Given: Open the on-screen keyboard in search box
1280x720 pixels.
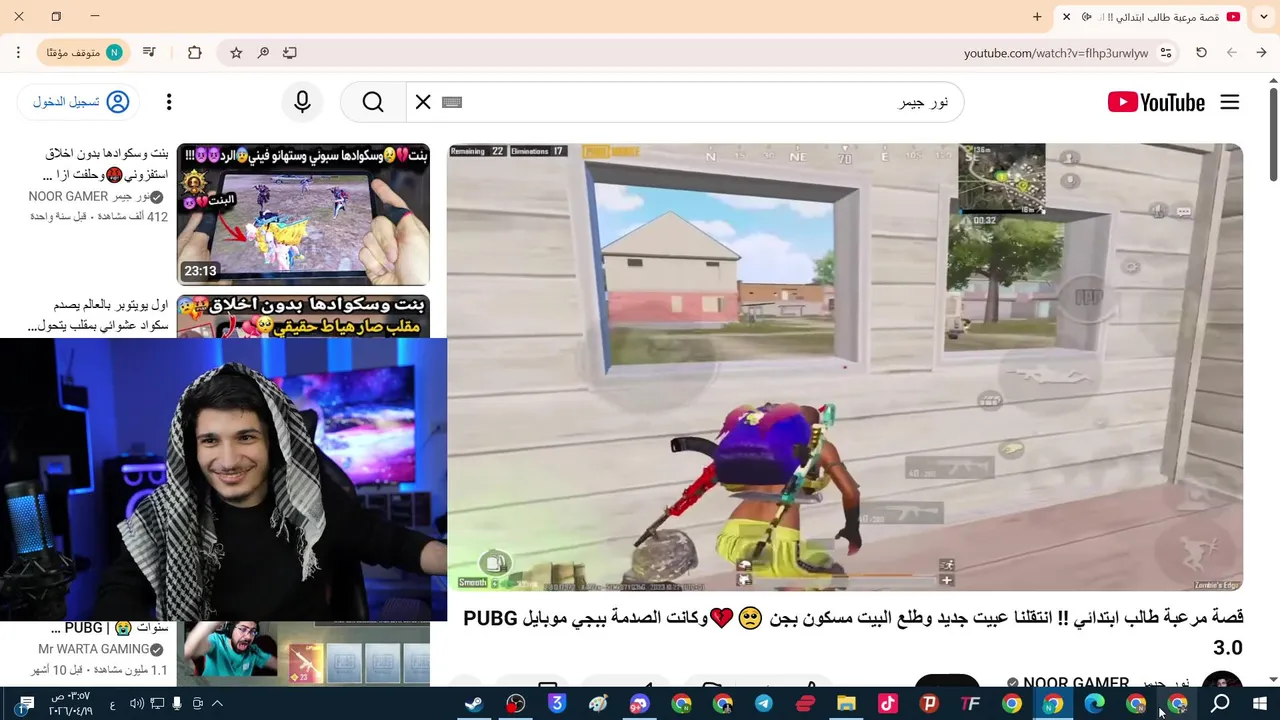Looking at the screenshot, I should click(452, 102).
